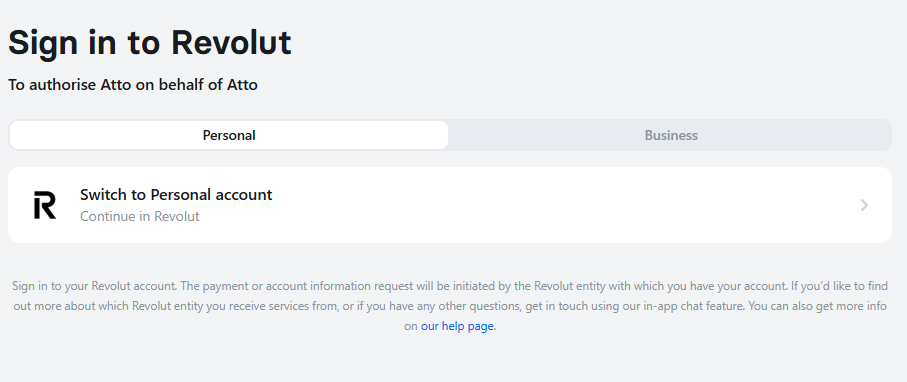Viewport: 907px width, 382px height.
Task: Click the "Switch to Personal account" title
Action: [x=176, y=194]
